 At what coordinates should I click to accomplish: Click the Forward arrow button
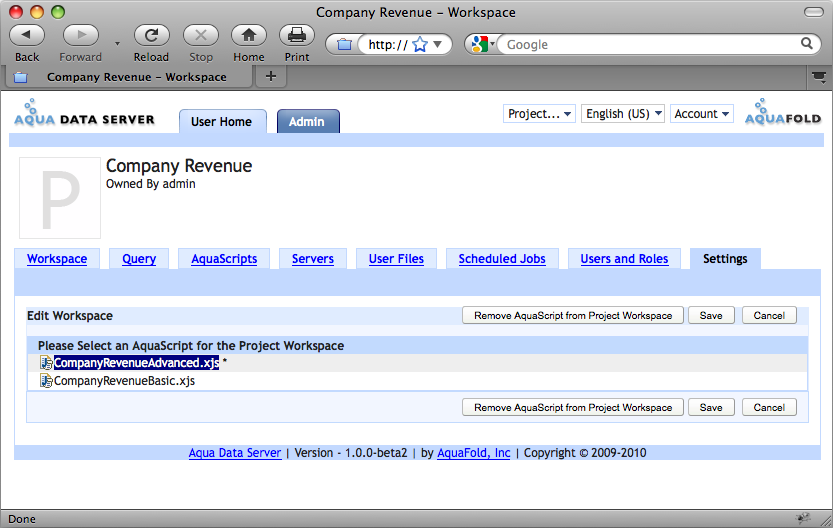point(81,36)
